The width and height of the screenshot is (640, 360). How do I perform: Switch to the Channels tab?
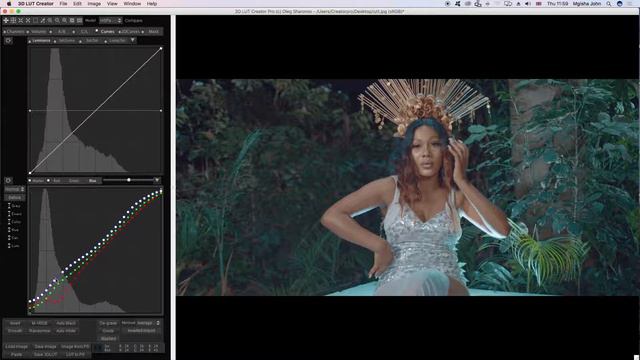tap(14, 32)
